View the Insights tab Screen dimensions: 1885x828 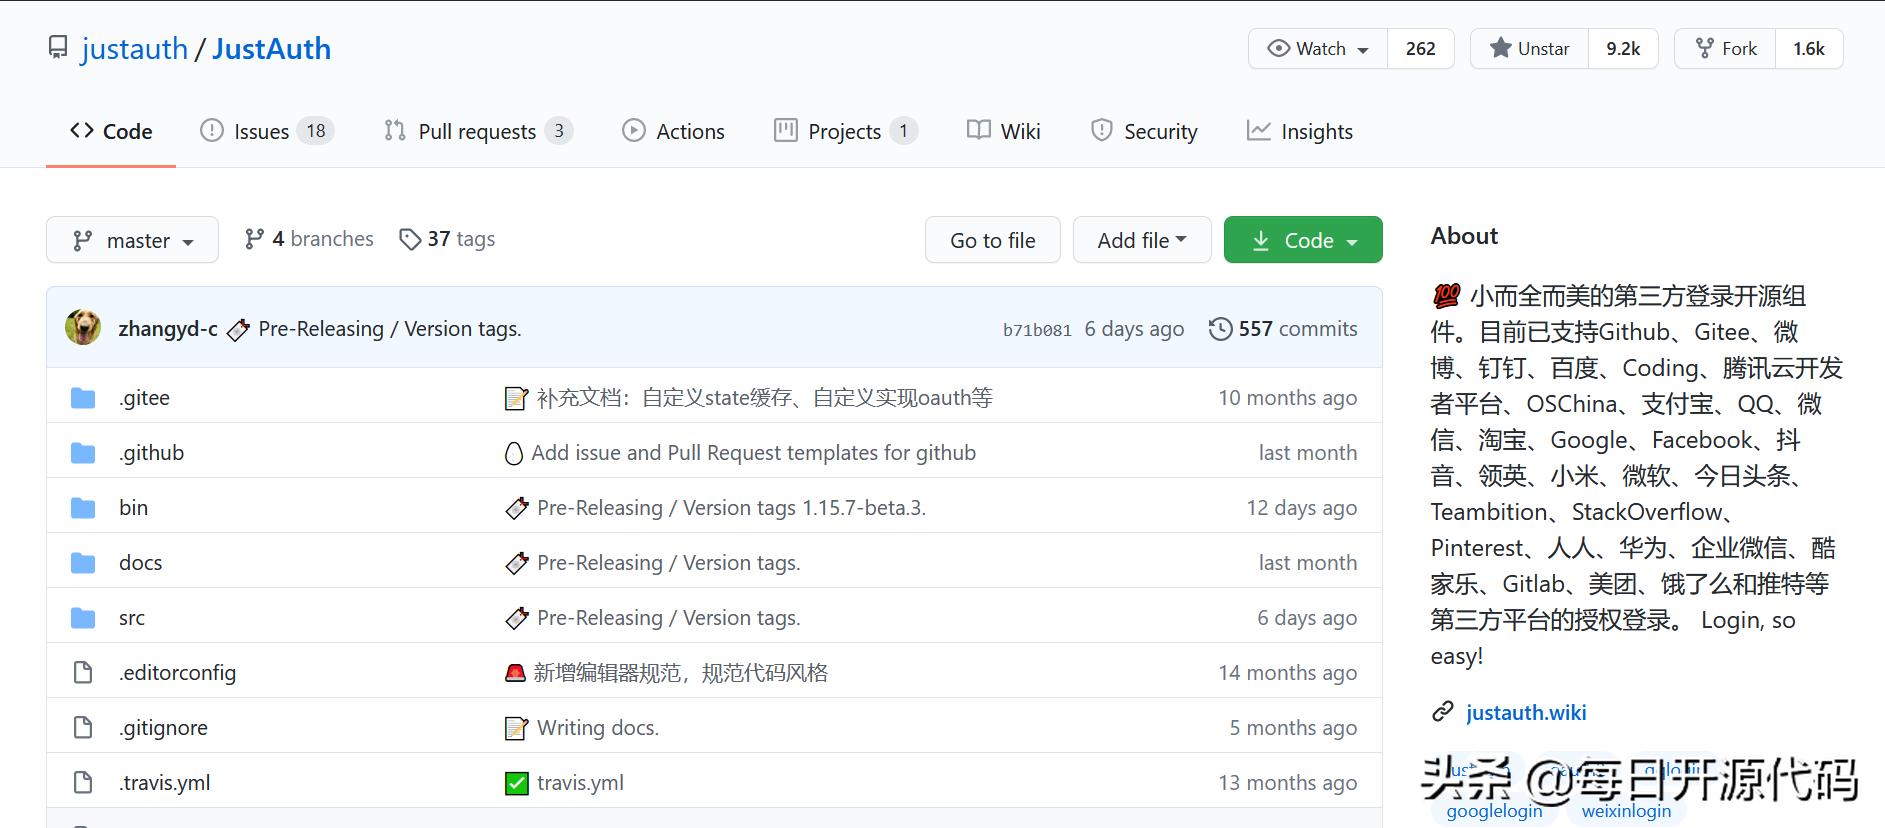[x=1300, y=131]
